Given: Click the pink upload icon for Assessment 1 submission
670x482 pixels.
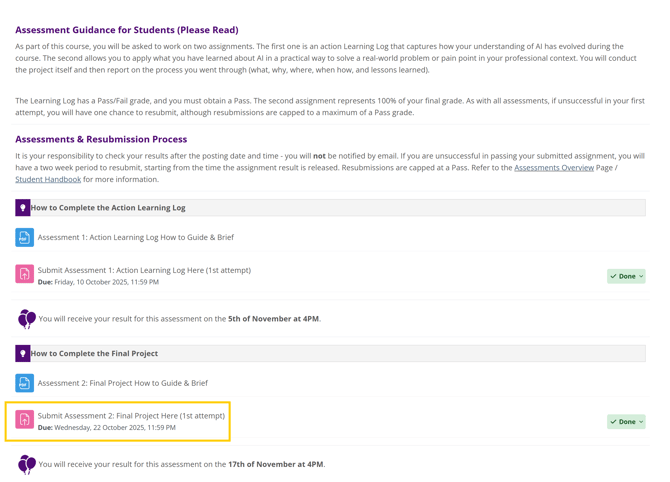Looking at the screenshot, I should tap(24, 275).
